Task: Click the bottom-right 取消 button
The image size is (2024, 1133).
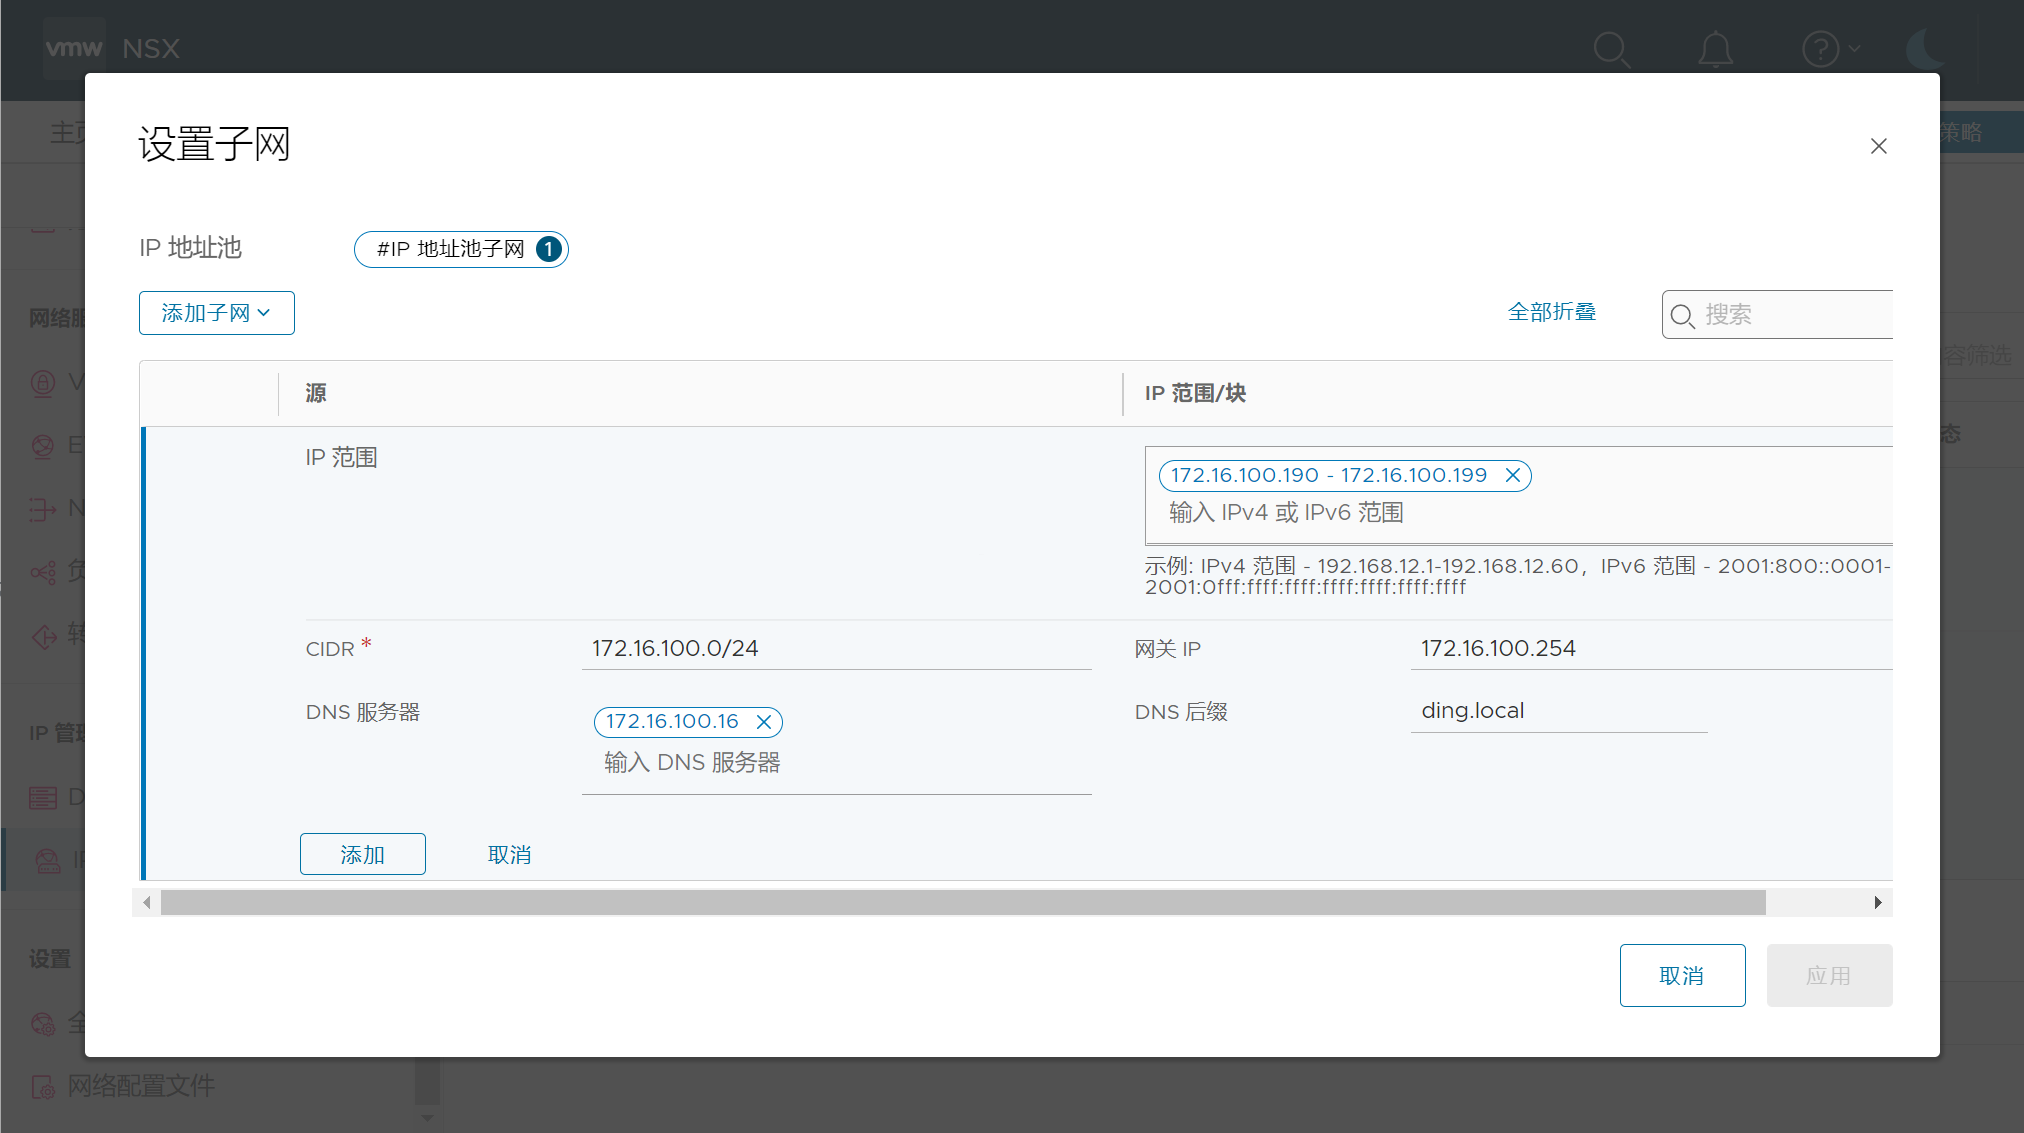Action: point(1681,975)
